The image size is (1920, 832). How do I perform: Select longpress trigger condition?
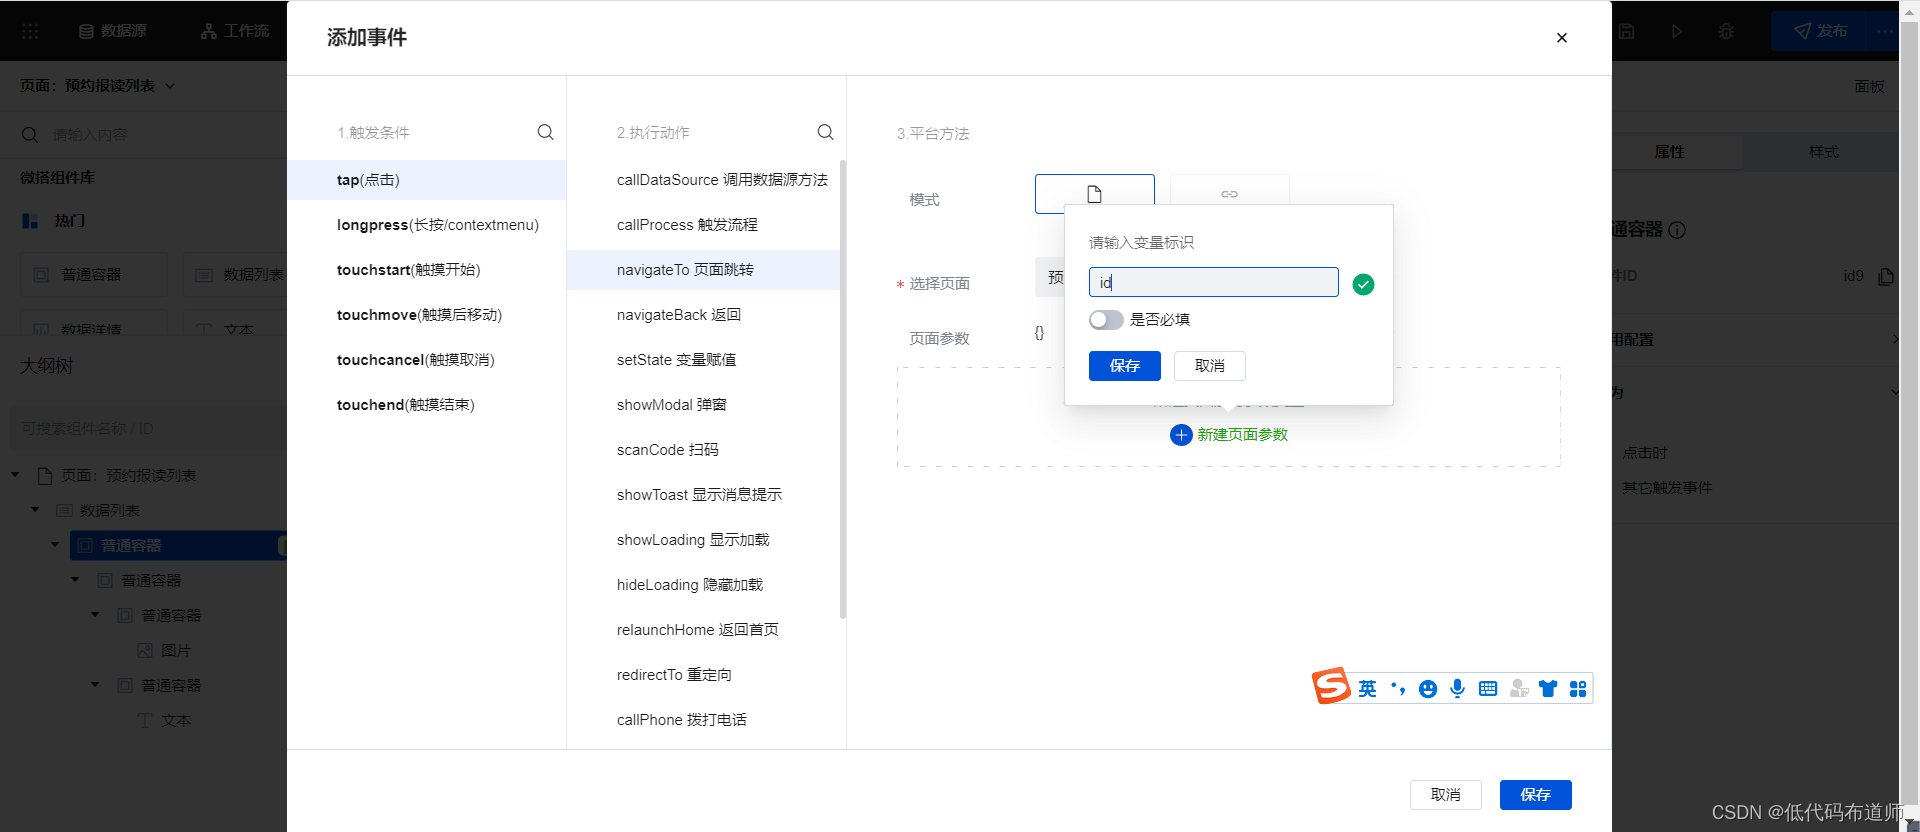[427, 225]
